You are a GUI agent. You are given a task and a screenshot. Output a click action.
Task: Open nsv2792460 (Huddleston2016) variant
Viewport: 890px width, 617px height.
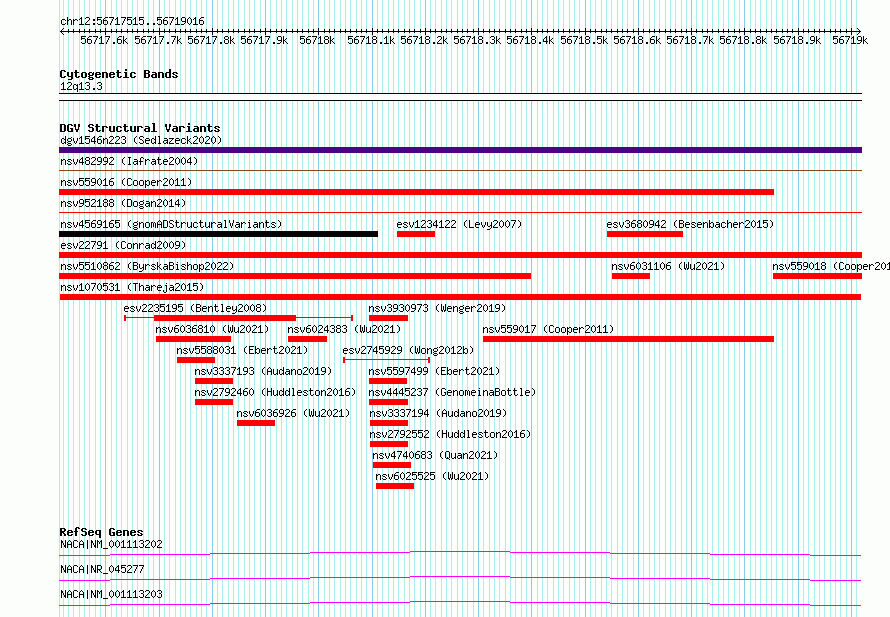[x=275, y=392]
